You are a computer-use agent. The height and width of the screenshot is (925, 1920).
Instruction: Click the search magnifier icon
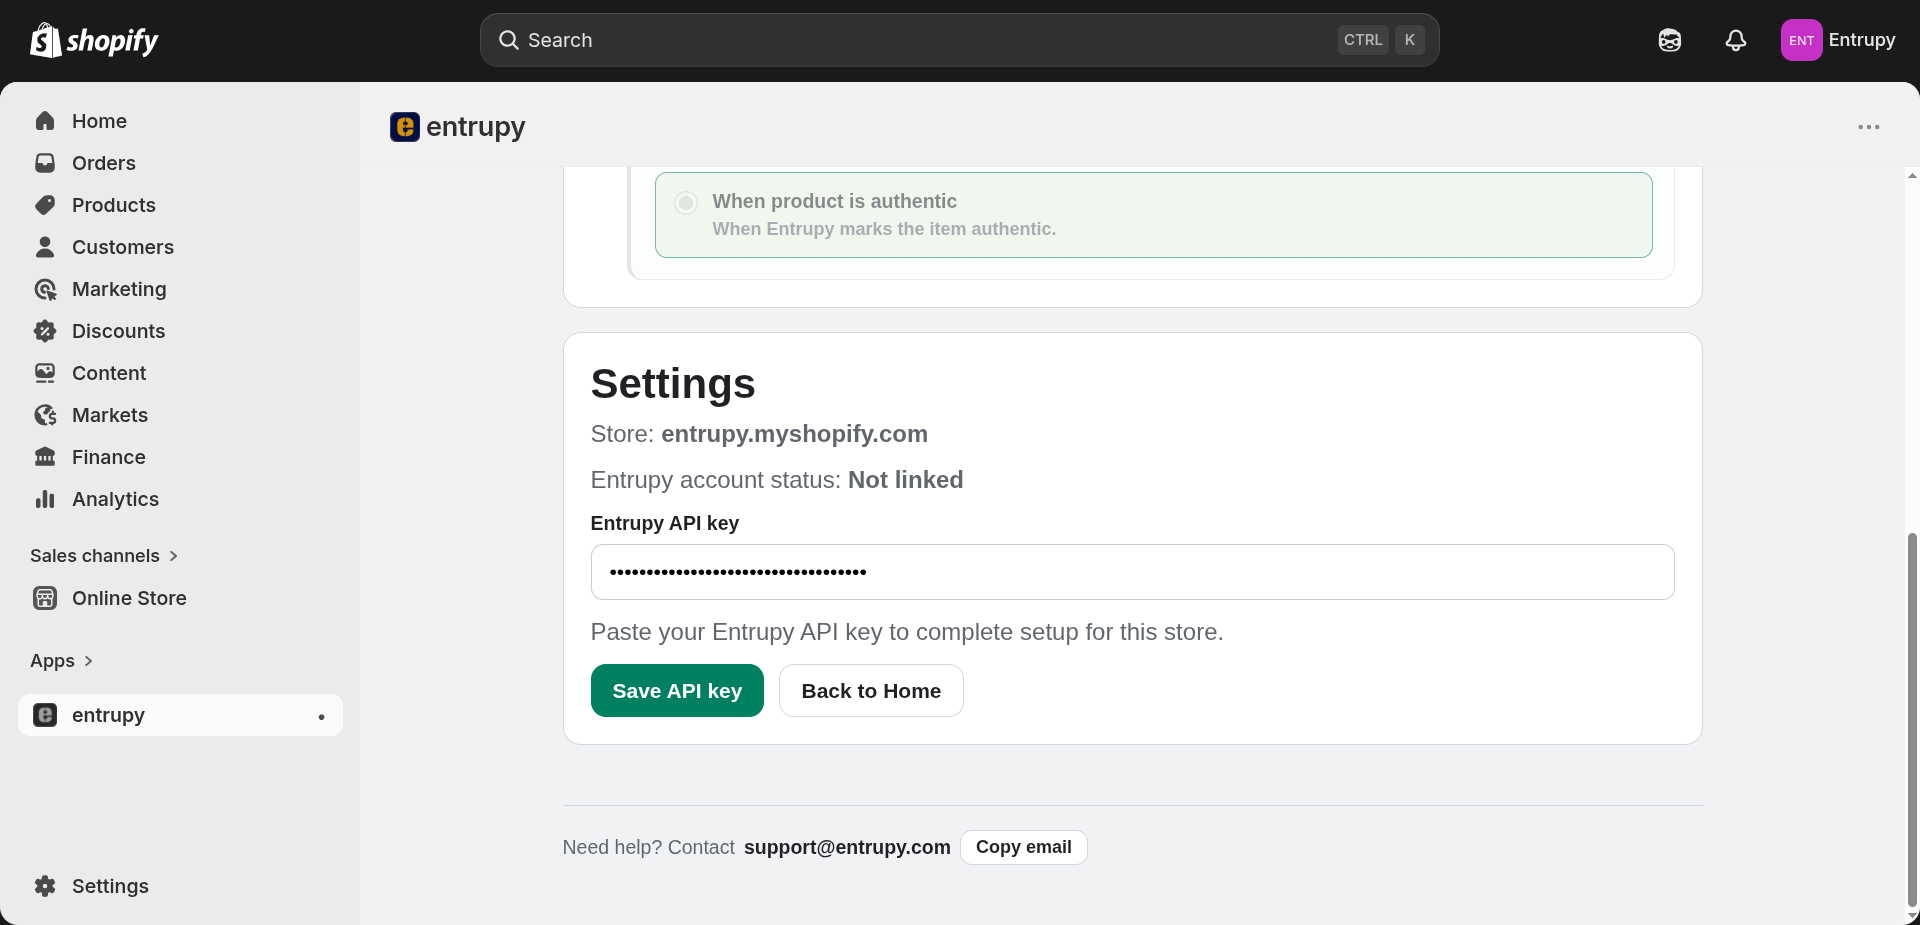[x=509, y=40]
